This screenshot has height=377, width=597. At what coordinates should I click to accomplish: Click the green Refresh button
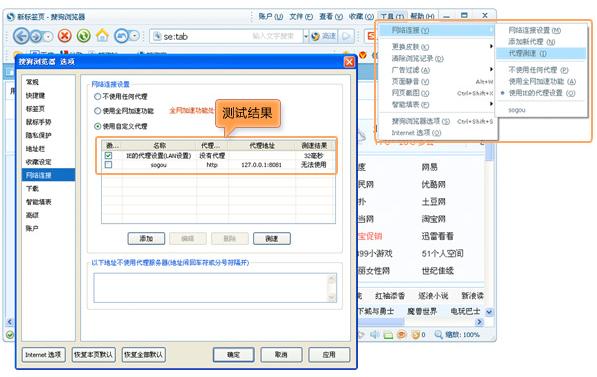point(83,36)
